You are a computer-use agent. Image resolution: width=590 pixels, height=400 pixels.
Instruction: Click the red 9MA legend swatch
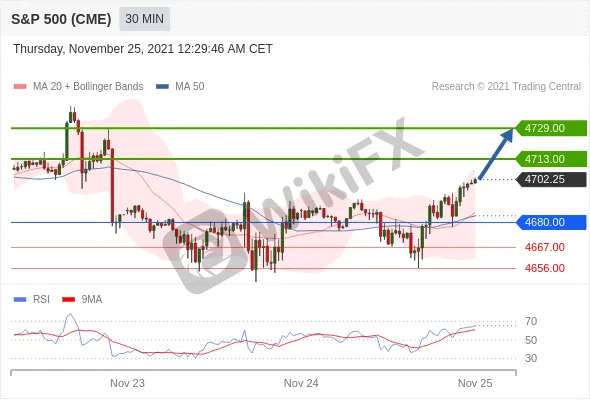tap(68, 300)
